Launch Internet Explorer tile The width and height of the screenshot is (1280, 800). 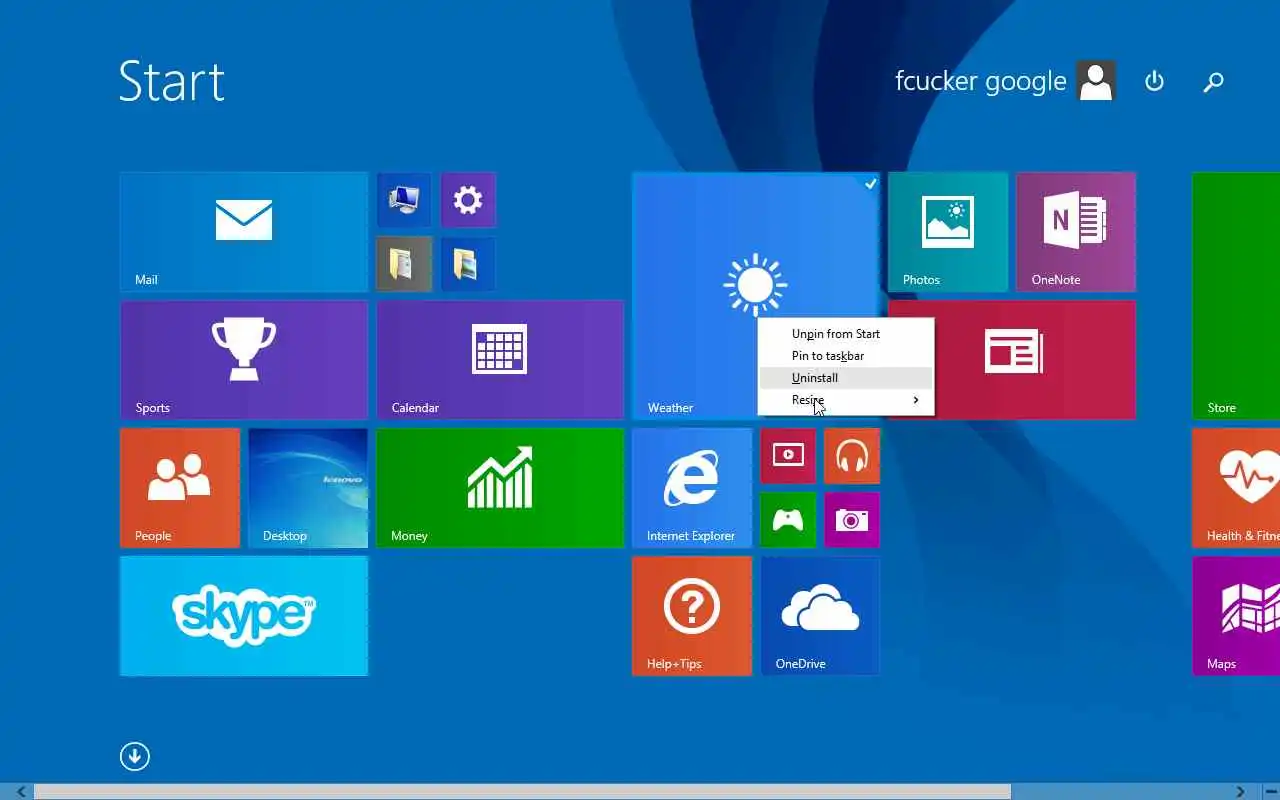pyautogui.click(x=692, y=488)
